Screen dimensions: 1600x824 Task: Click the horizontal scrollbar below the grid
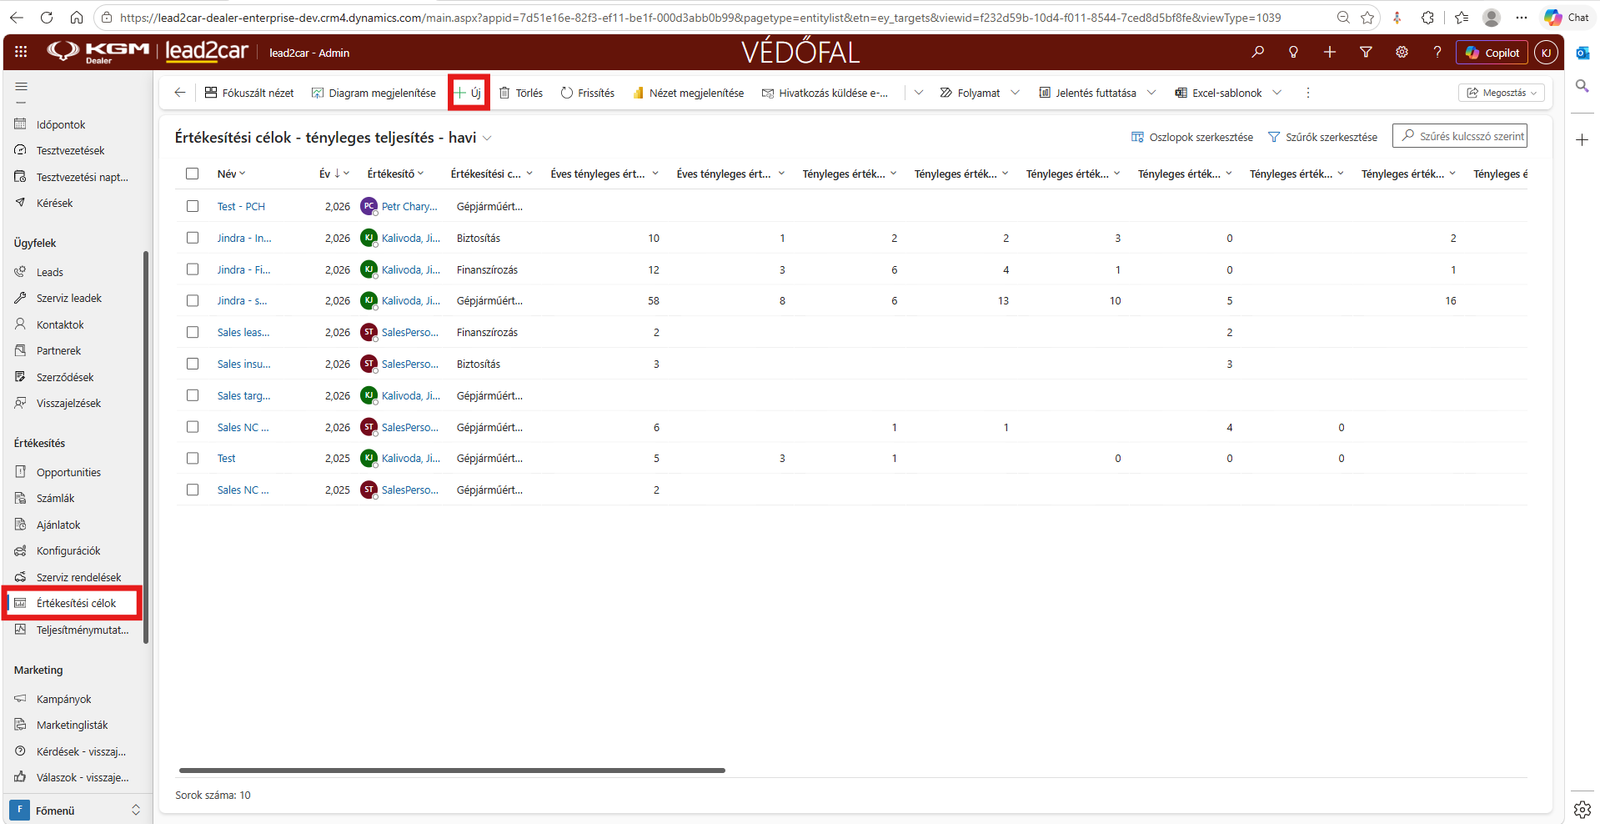(x=452, y=770)
